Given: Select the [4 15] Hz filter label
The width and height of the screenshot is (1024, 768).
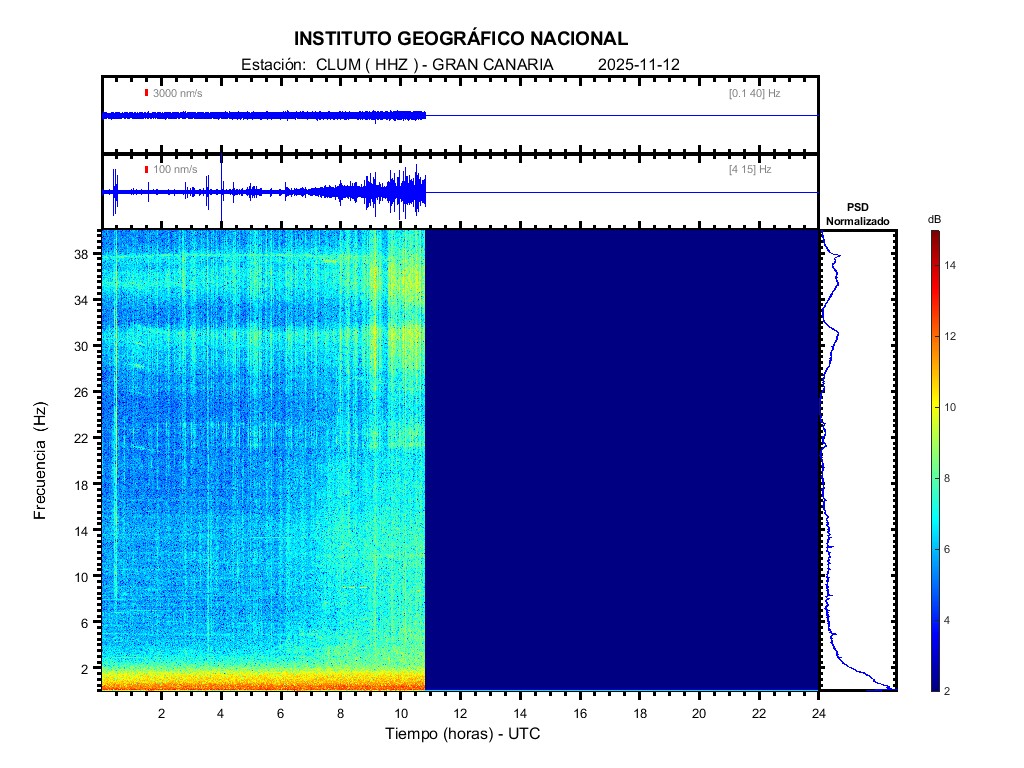Looking at the screenshot, I should pos(750,170).
